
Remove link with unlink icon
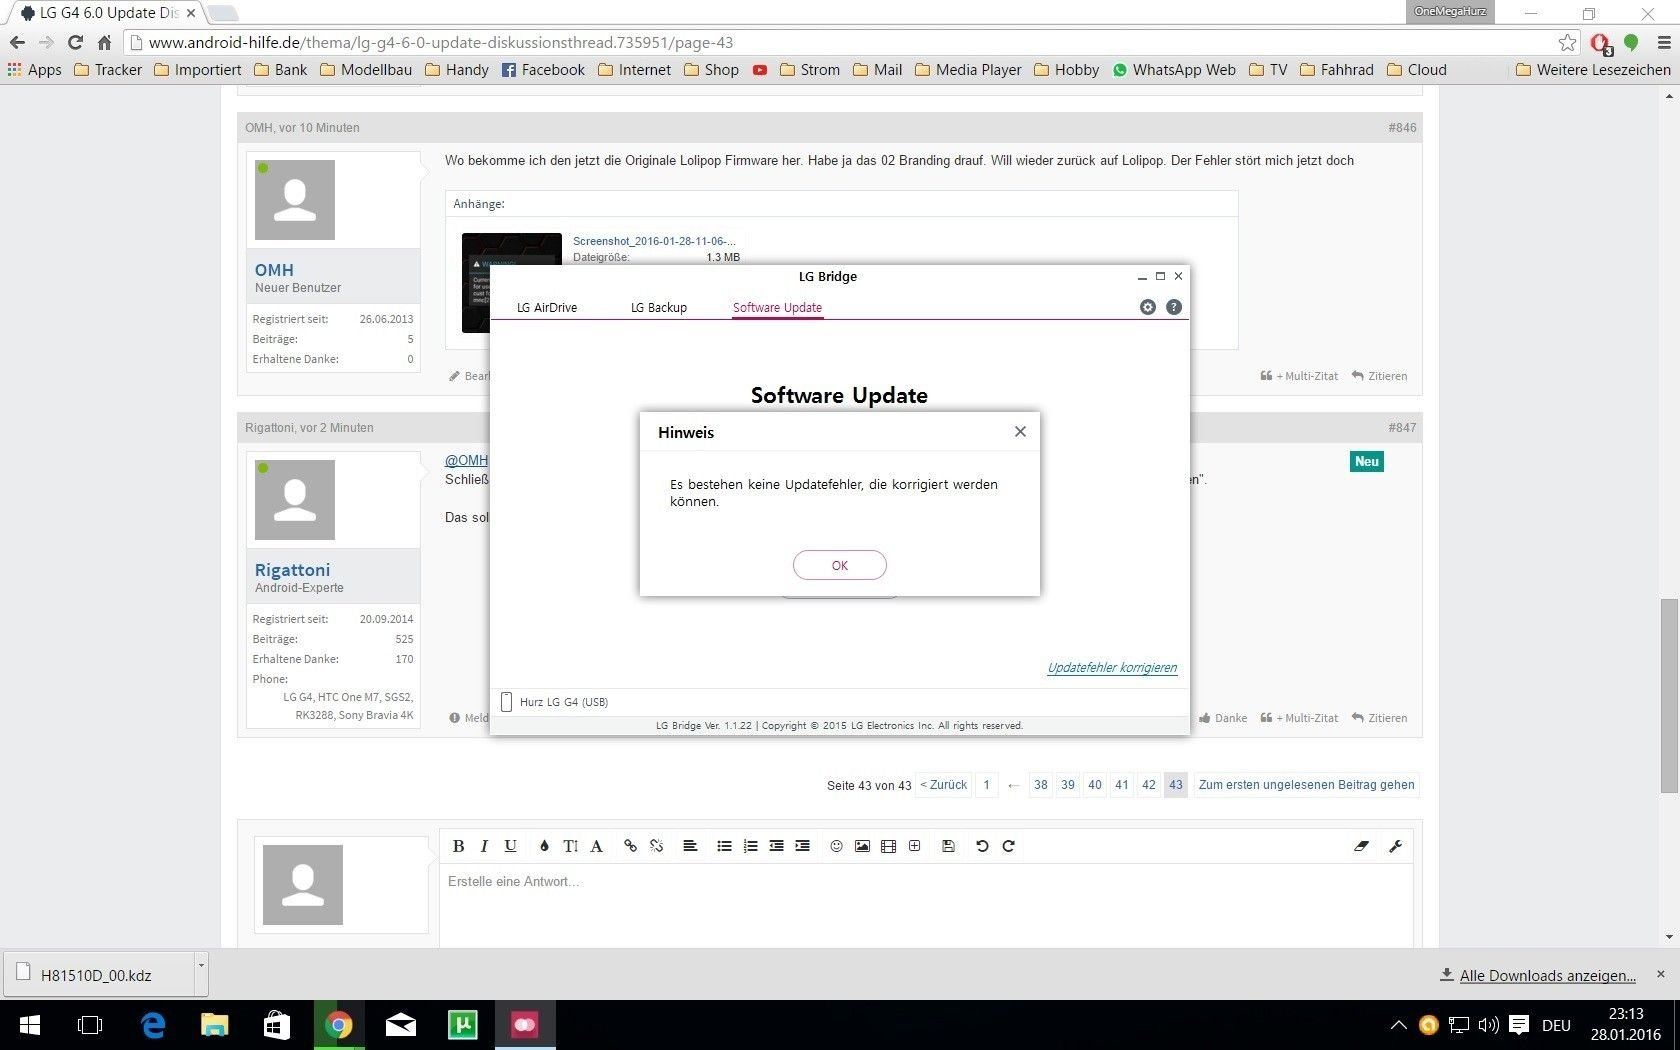tap(656, 846)
